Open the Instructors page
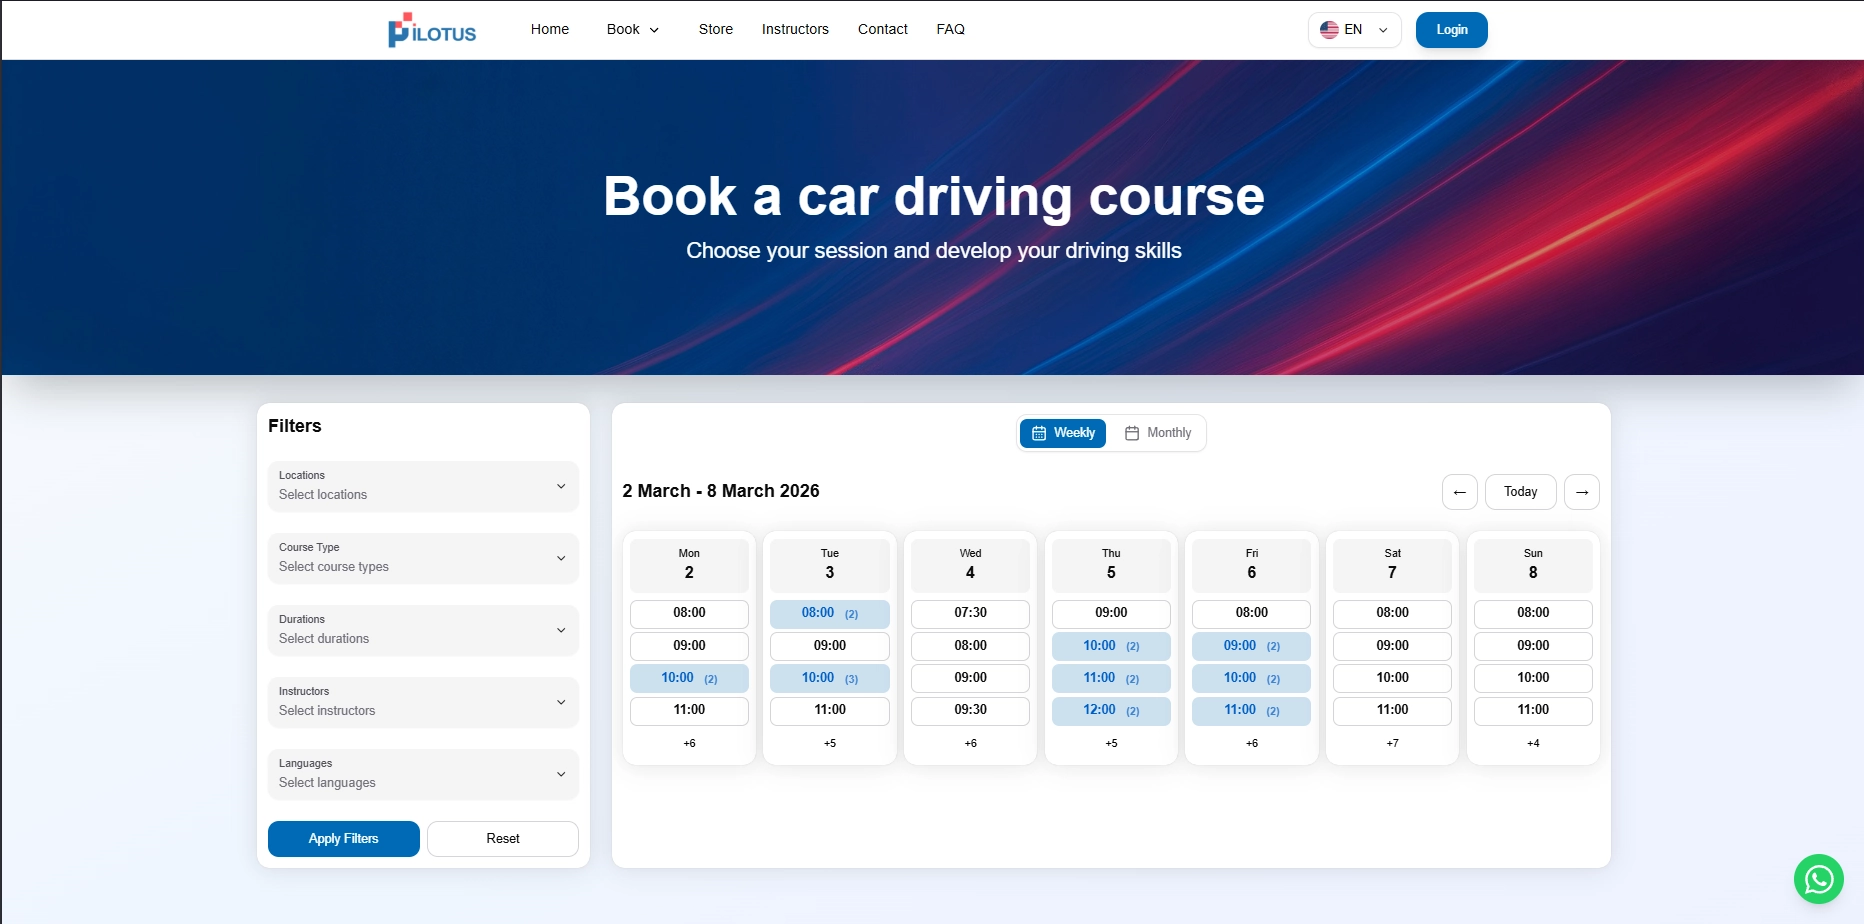Viewport: 1864px width, 924px height. click(x=795, y=29)
